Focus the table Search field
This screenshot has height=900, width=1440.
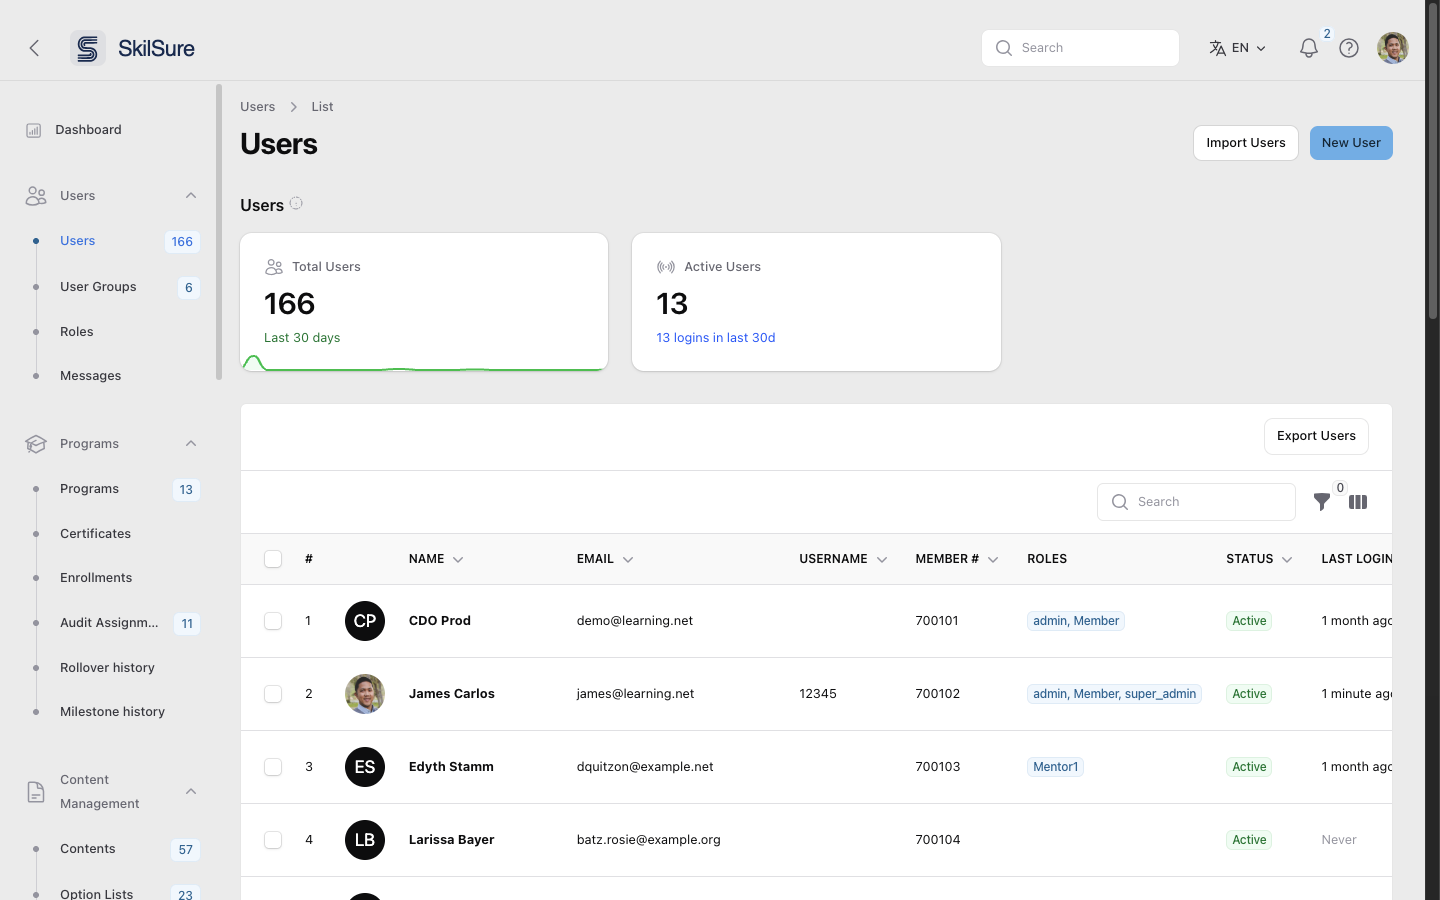coord(1196,502)
